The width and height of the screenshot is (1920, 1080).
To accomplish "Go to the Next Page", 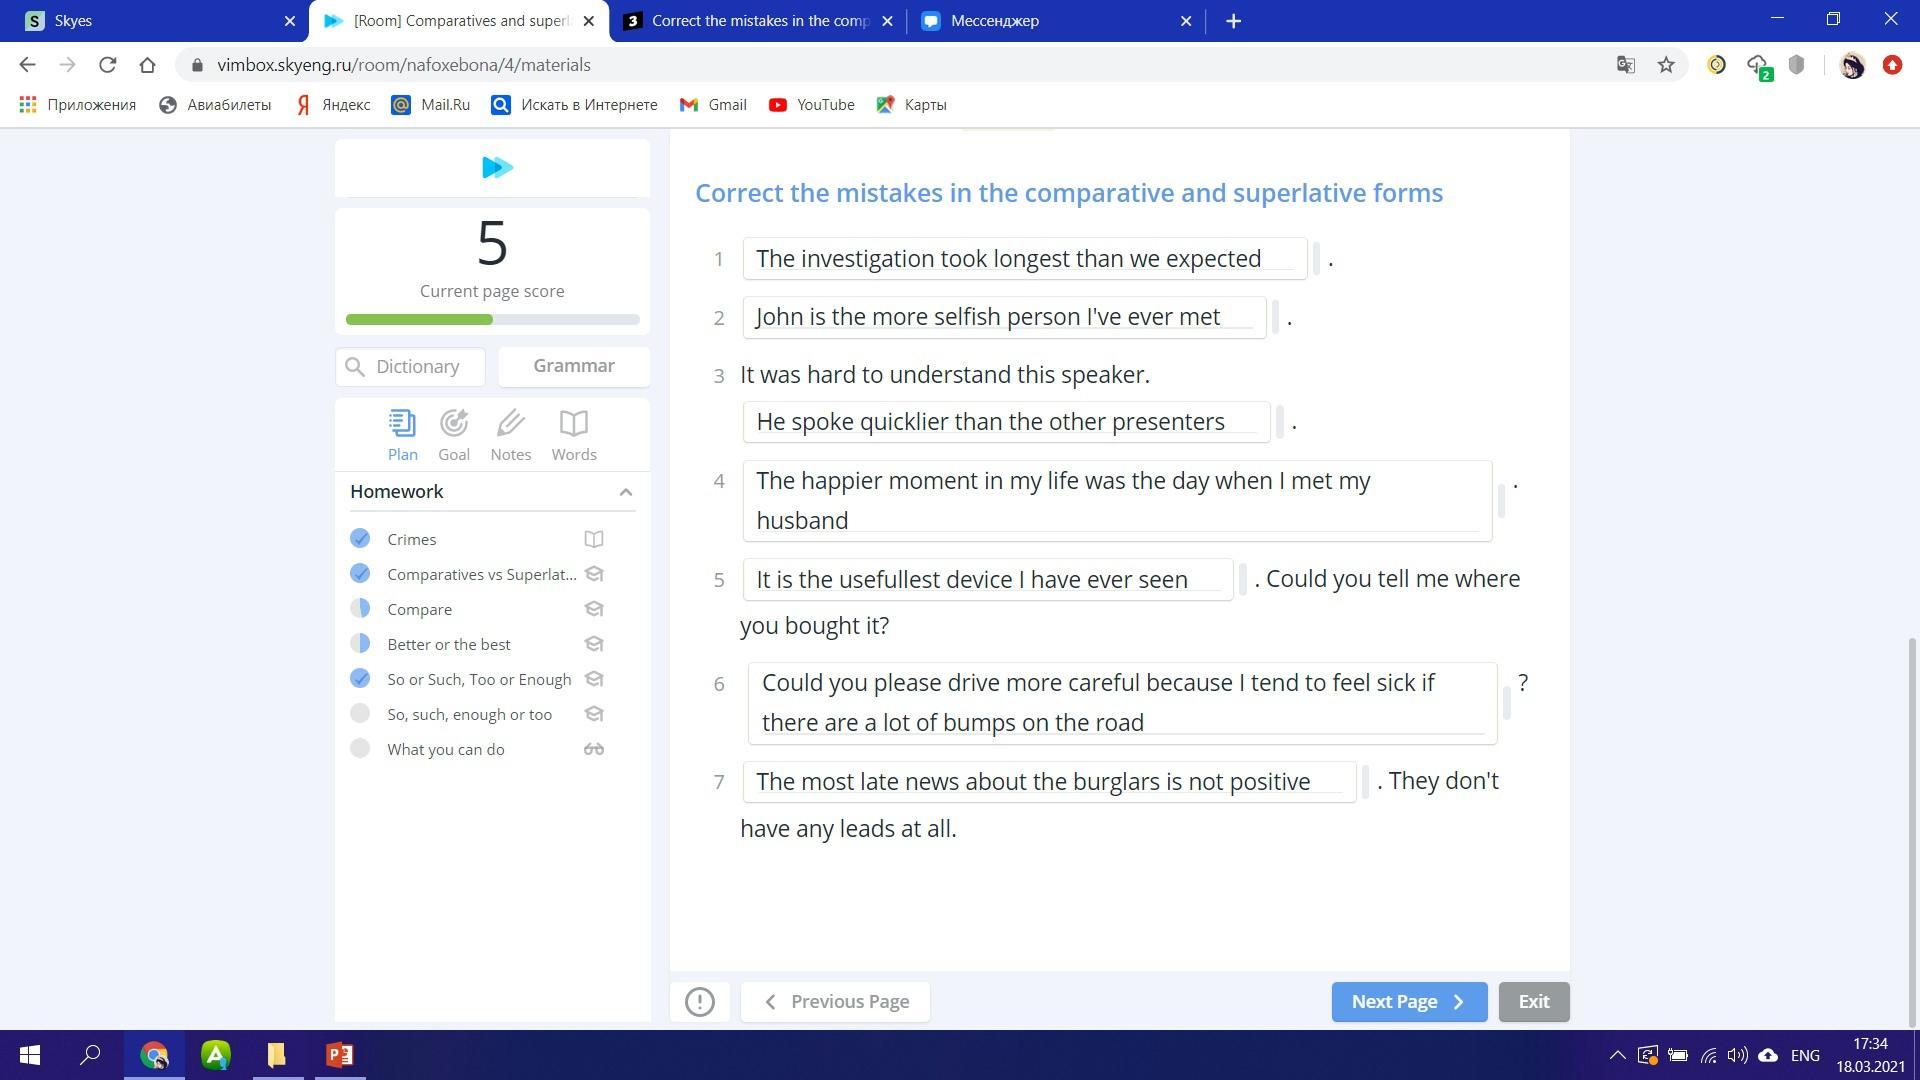I will [1408, 1001].
